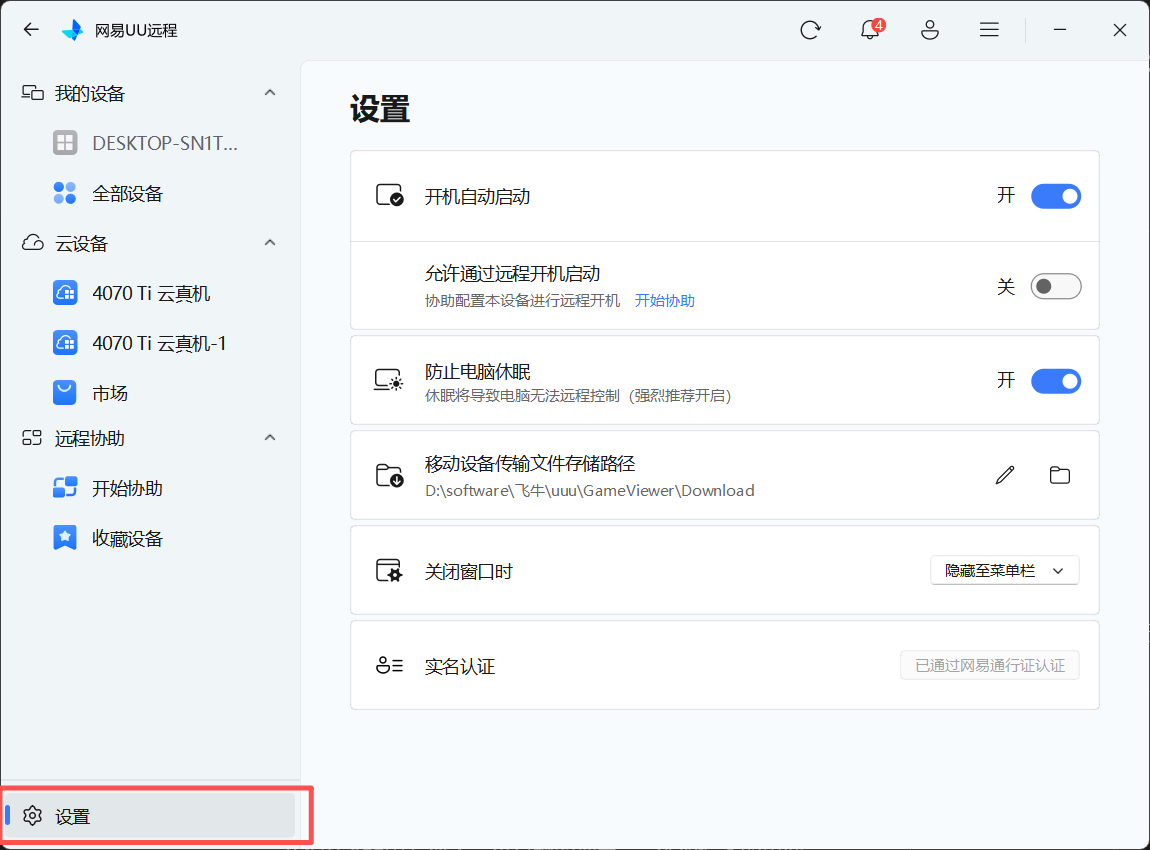Minimize the 网易UU远程 window
Viewport: 1150px width, 850px height.
[x=1060, y=29]
